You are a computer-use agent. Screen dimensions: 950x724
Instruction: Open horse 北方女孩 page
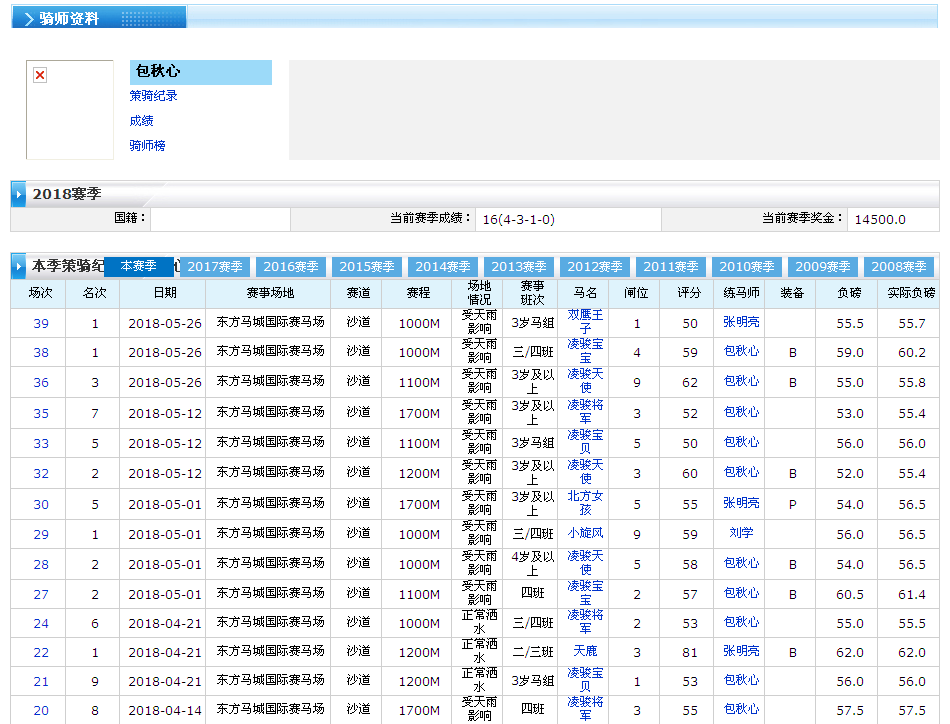coord(585,503)
